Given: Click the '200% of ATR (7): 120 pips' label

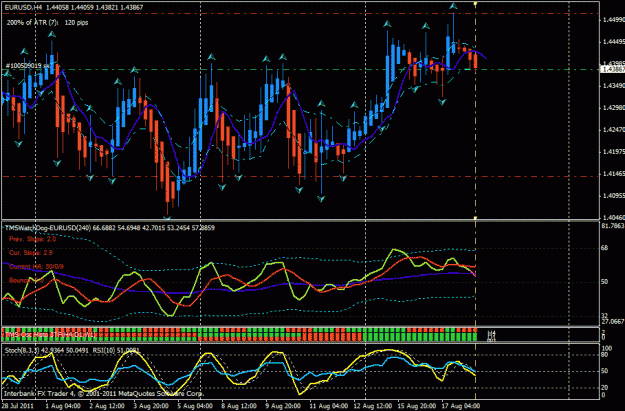Looking at the screenshot, I should pyautogui.click(x=47, y=23).
